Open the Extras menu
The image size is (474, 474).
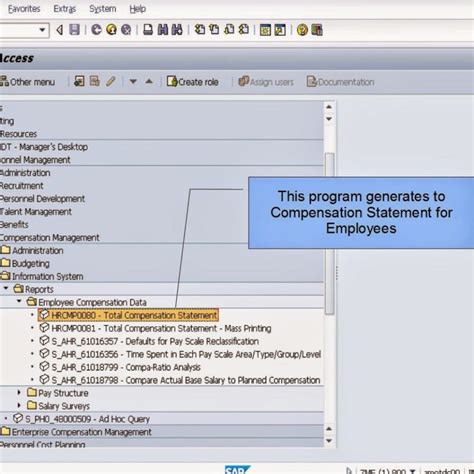pos(65,9)
